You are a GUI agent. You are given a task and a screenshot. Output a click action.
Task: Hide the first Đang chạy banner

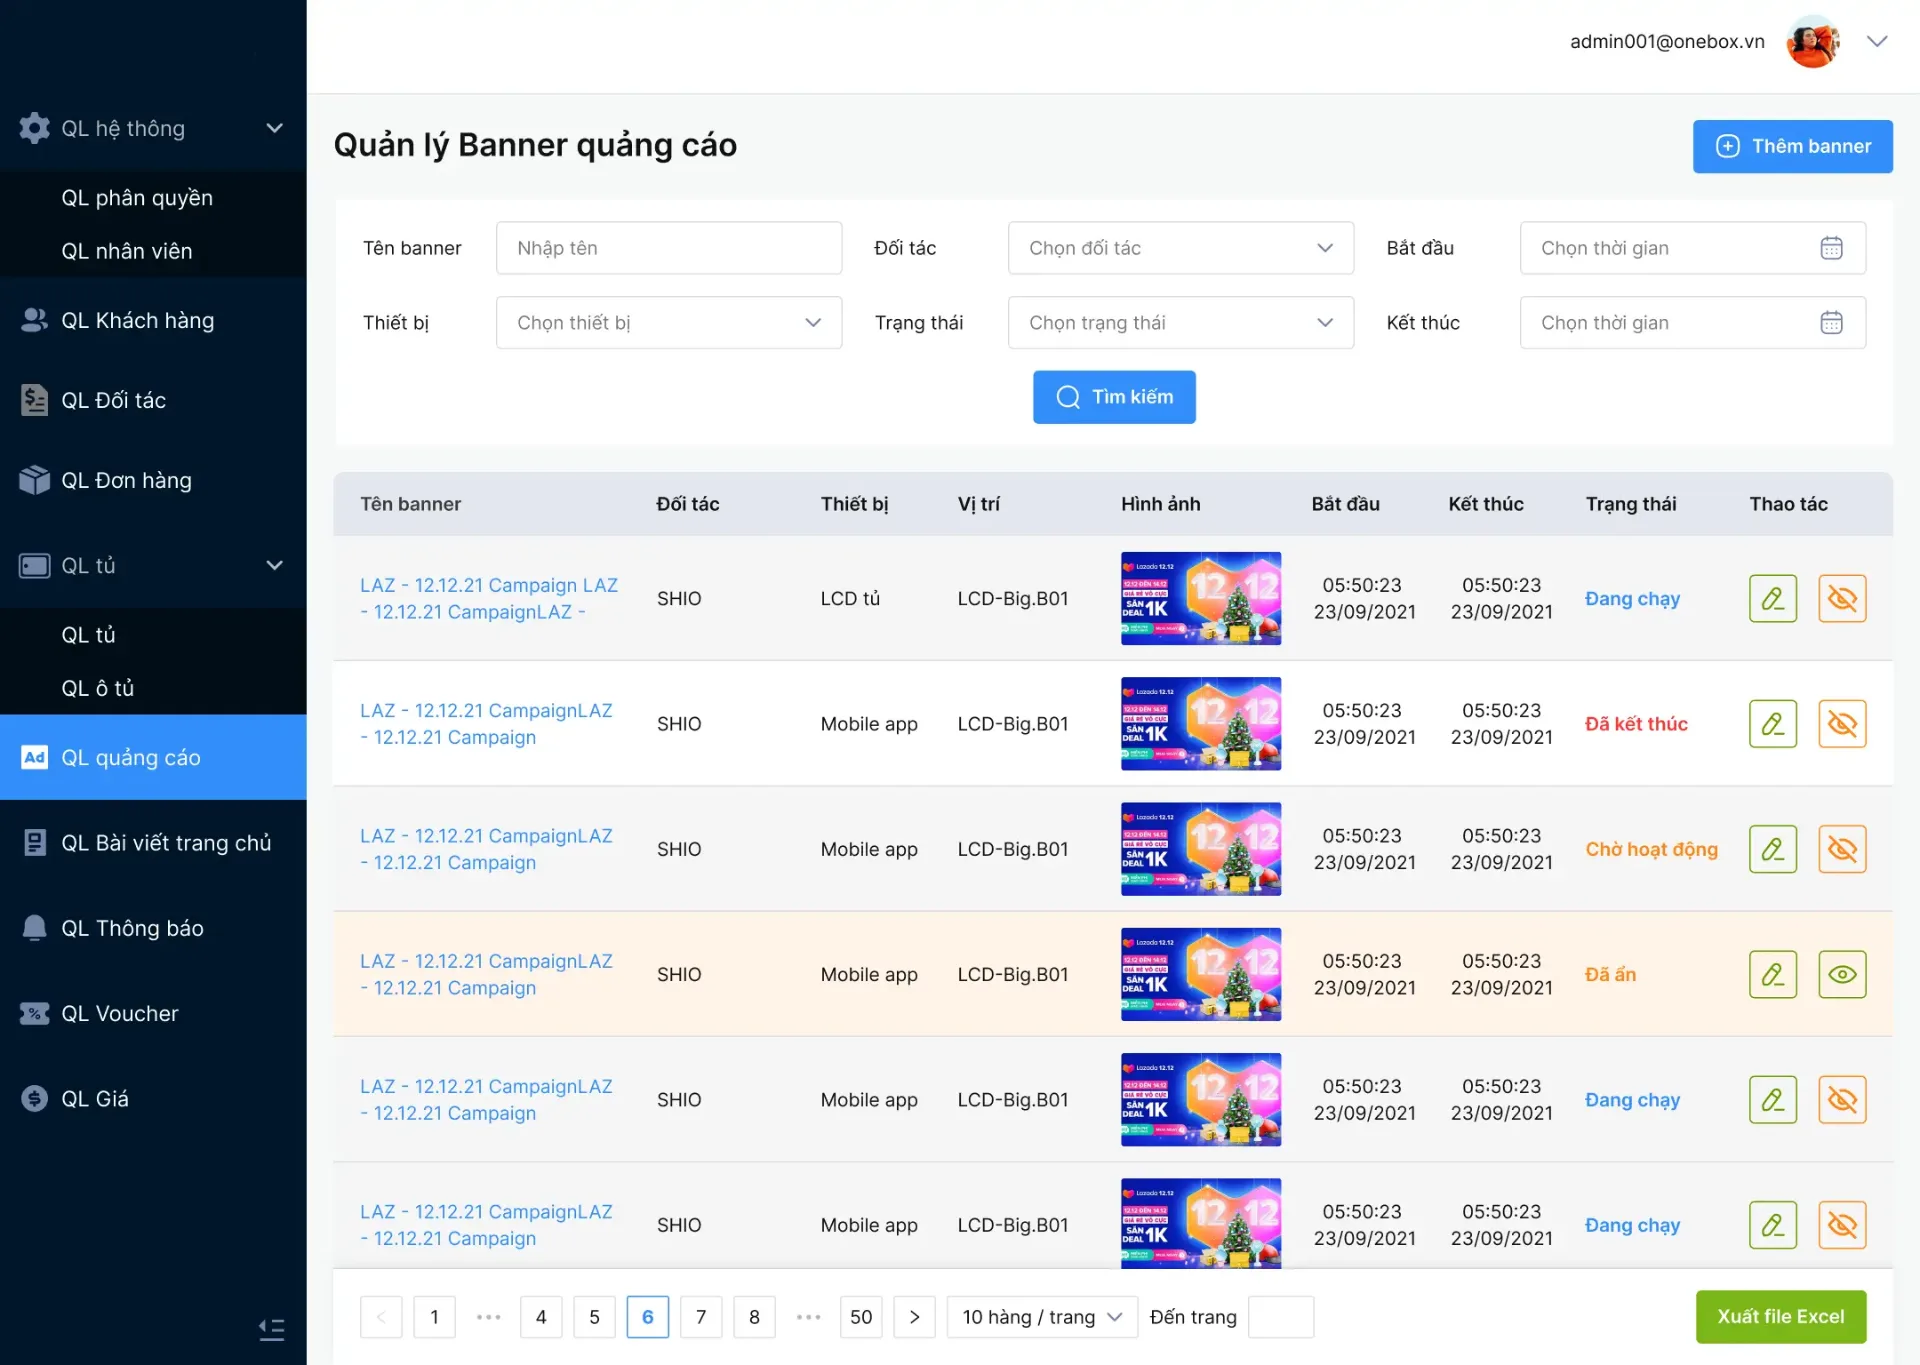click(1842, 598)
